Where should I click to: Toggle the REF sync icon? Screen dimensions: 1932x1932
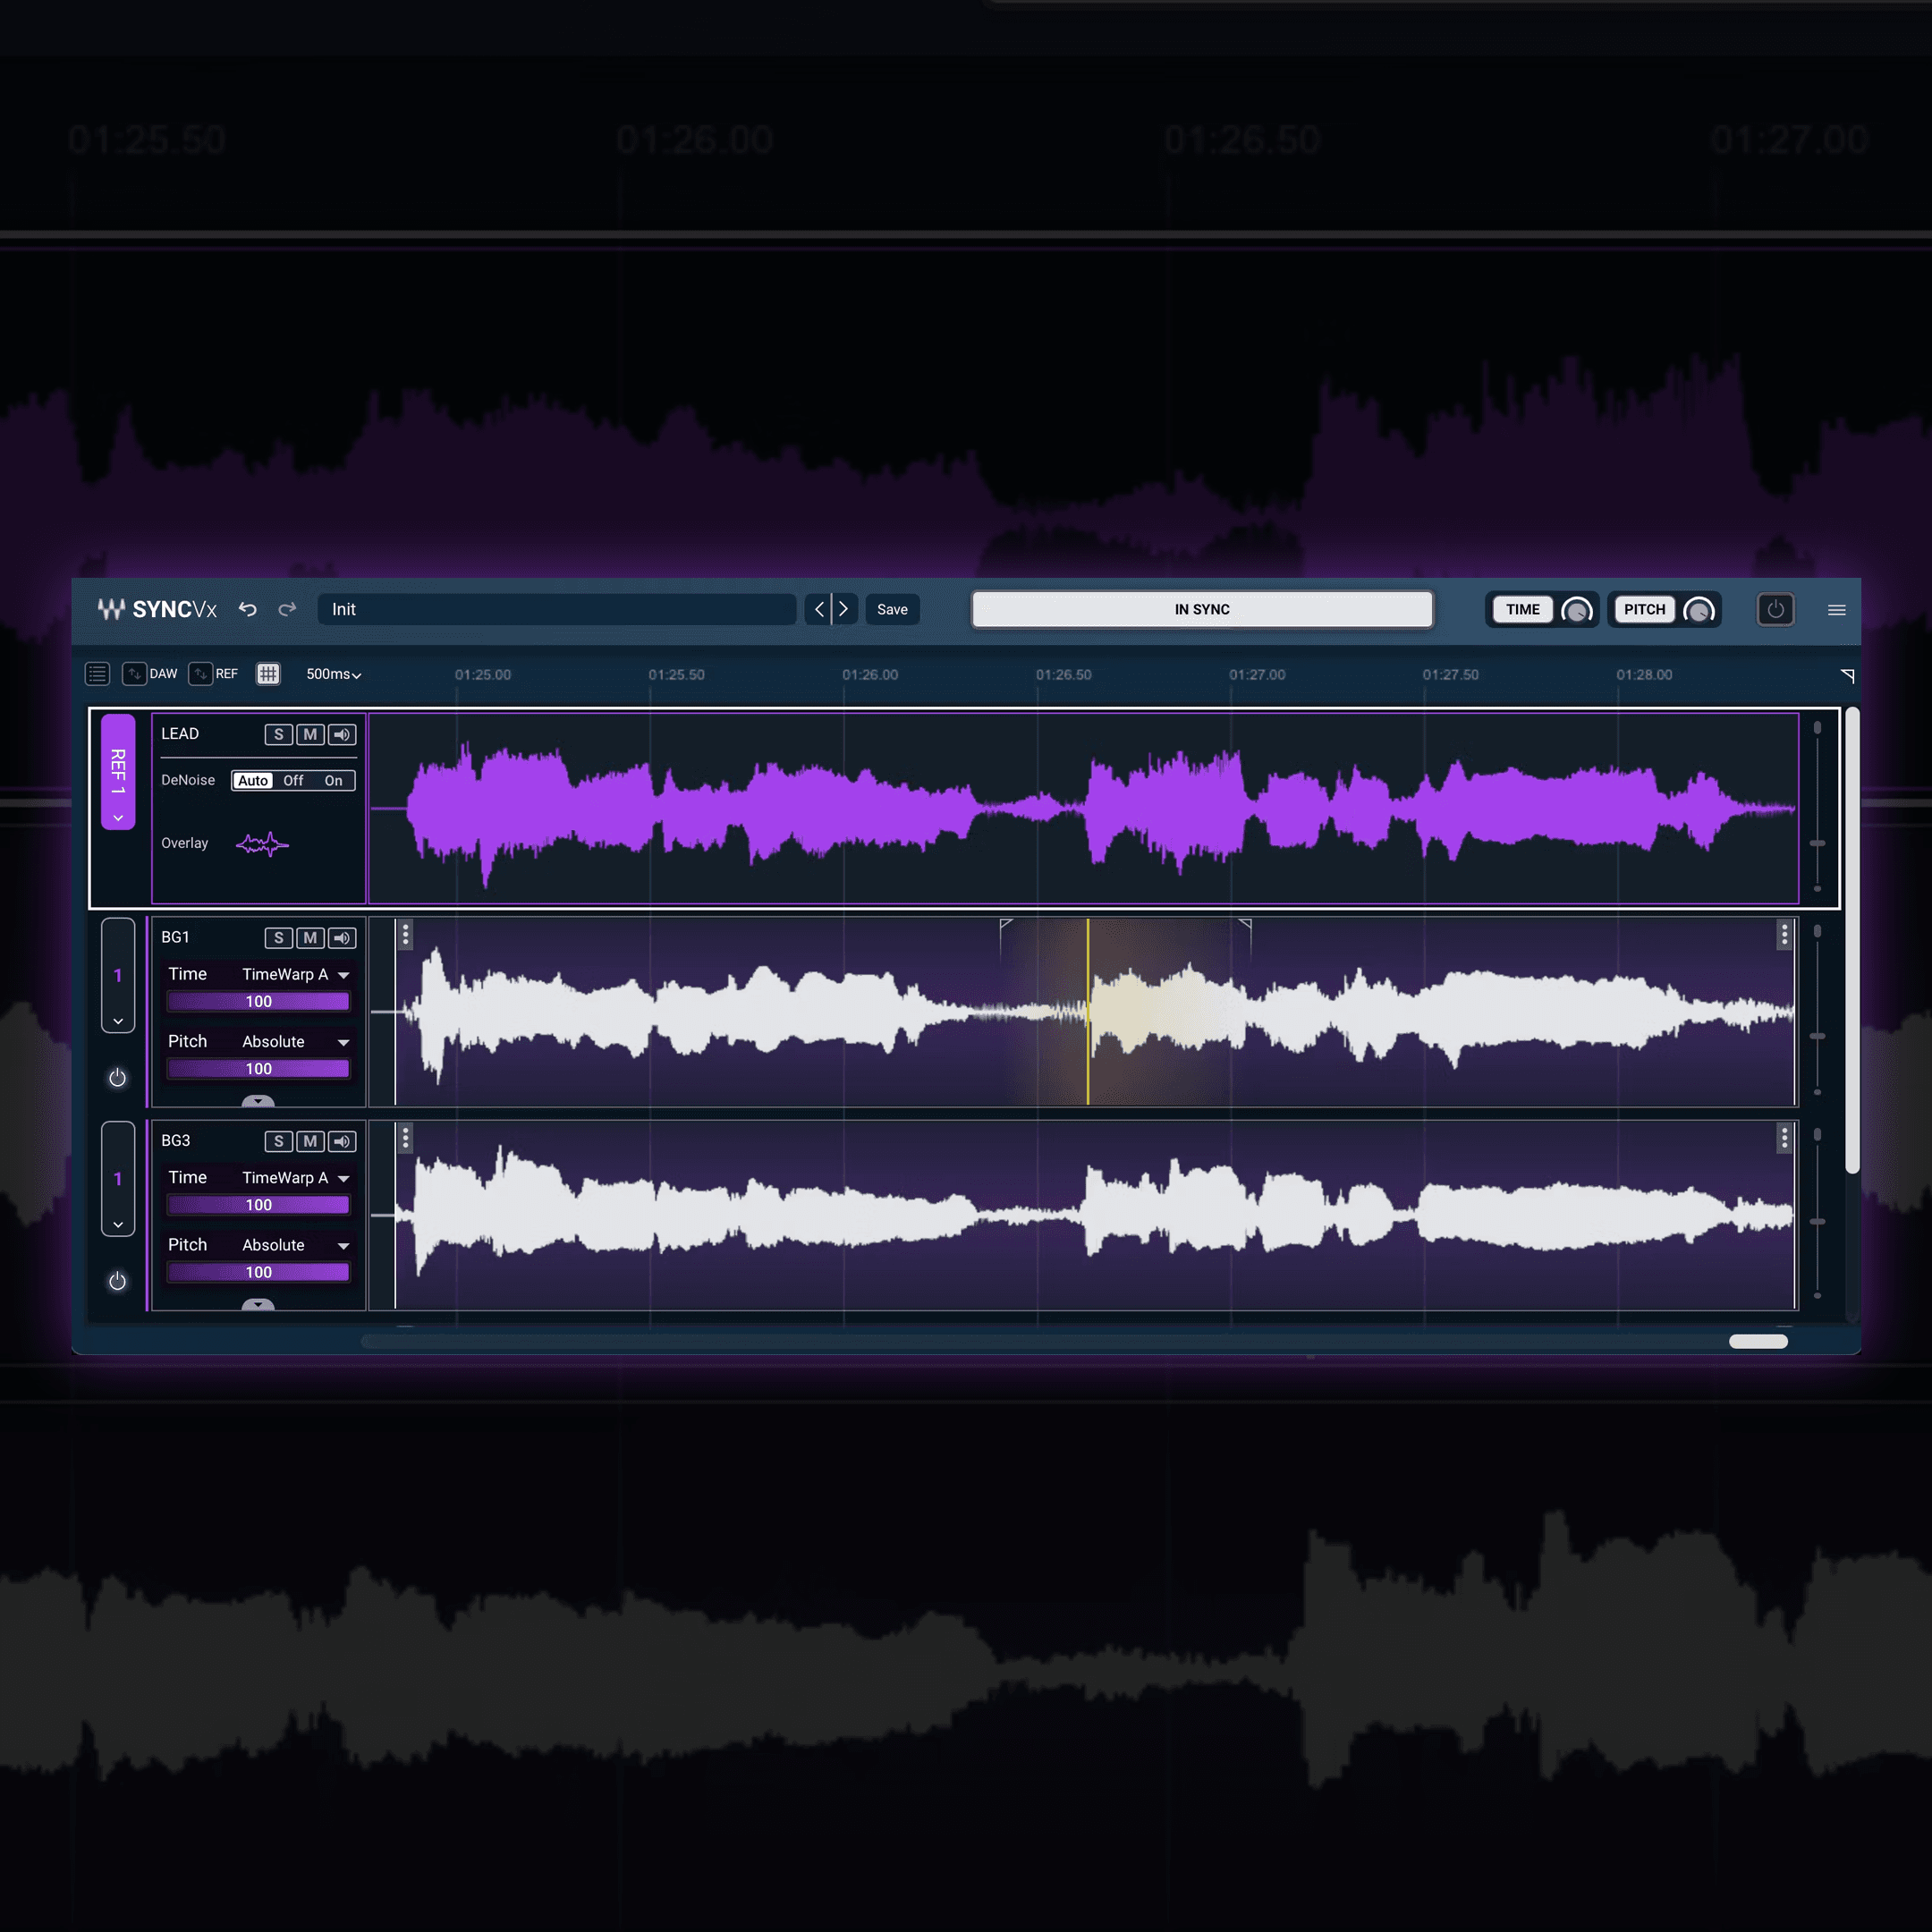pos(200,674)
